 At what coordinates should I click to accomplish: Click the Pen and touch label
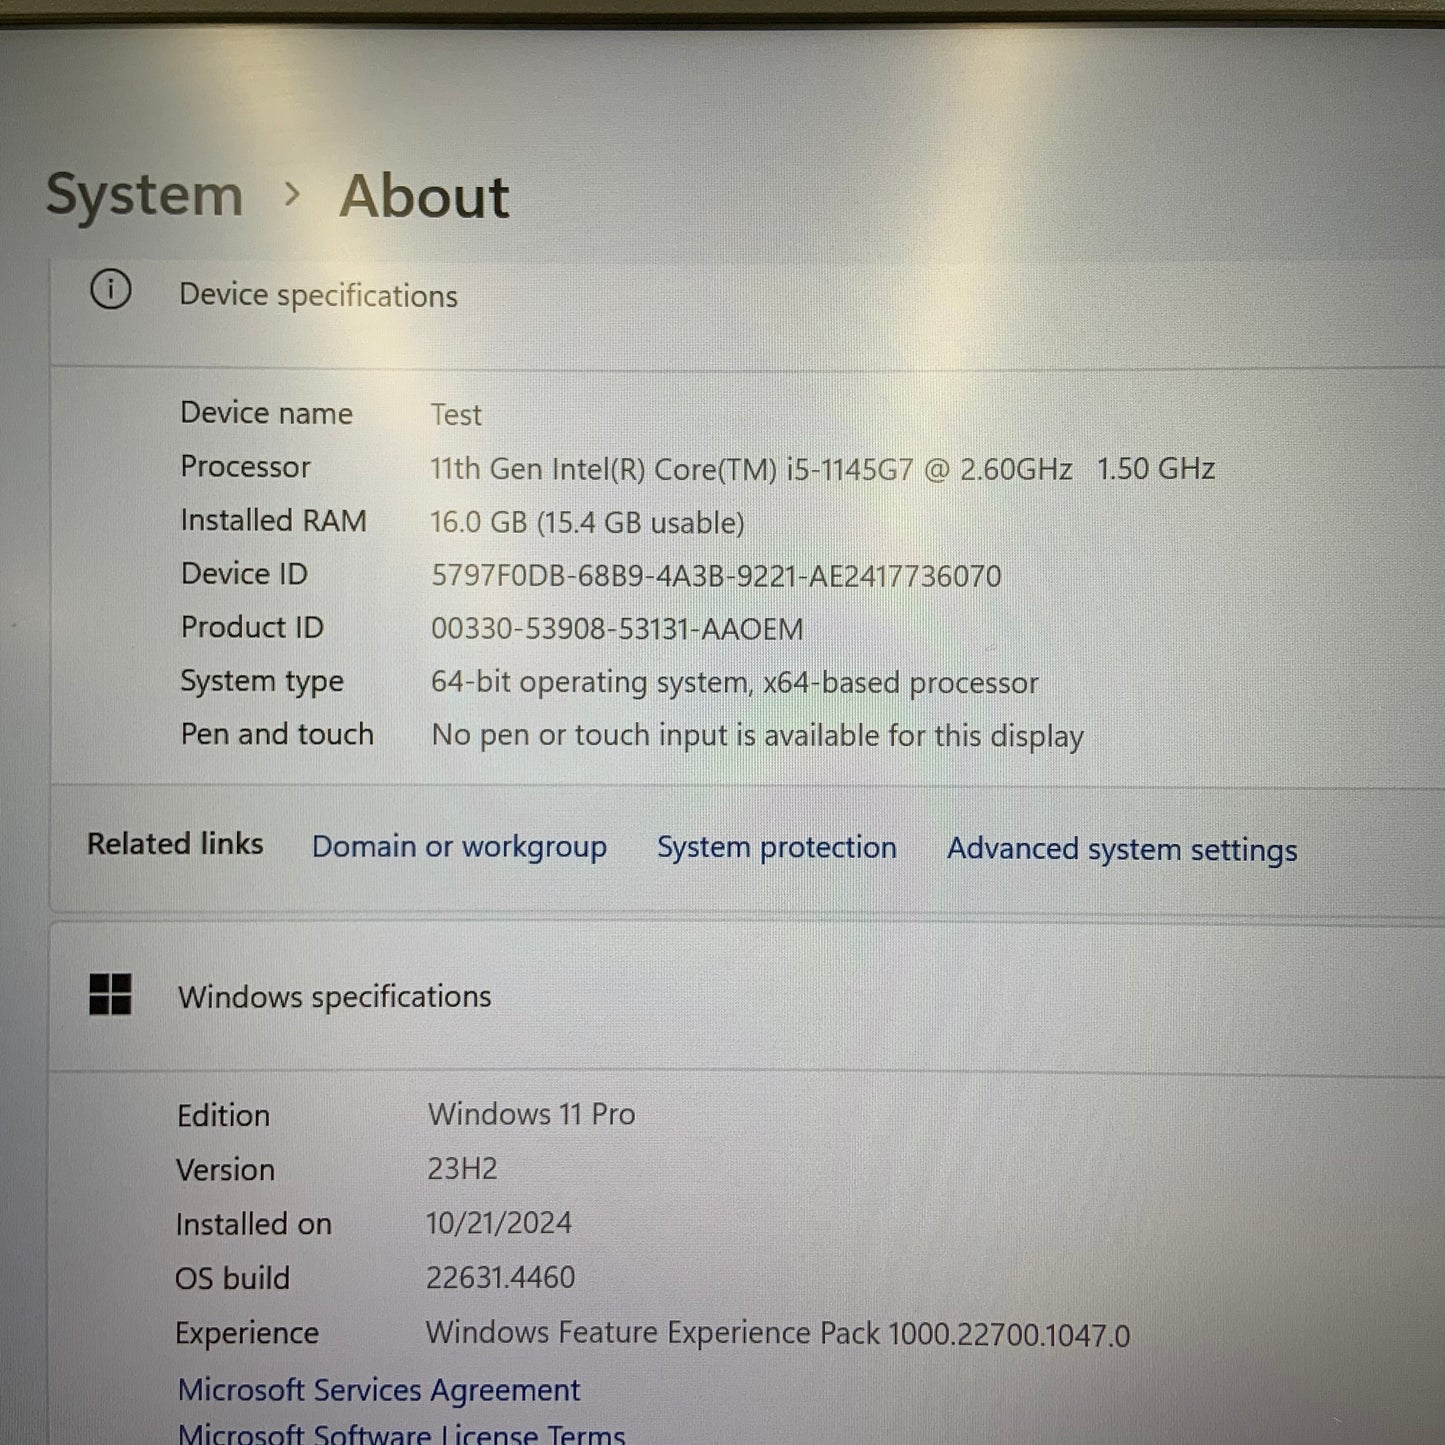[277, 734]
